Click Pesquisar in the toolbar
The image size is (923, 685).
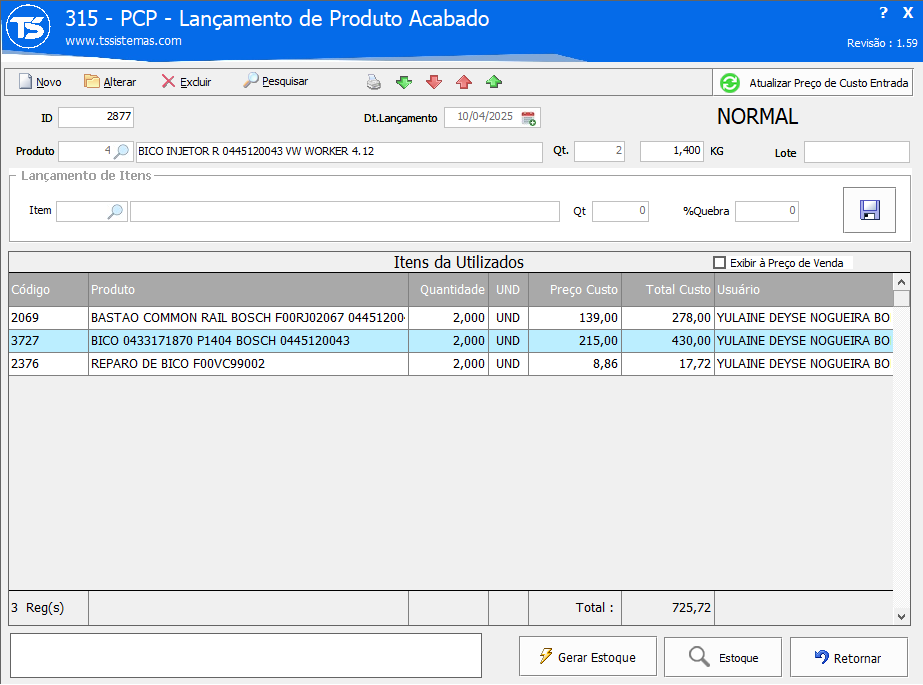(x=276, y=82)
